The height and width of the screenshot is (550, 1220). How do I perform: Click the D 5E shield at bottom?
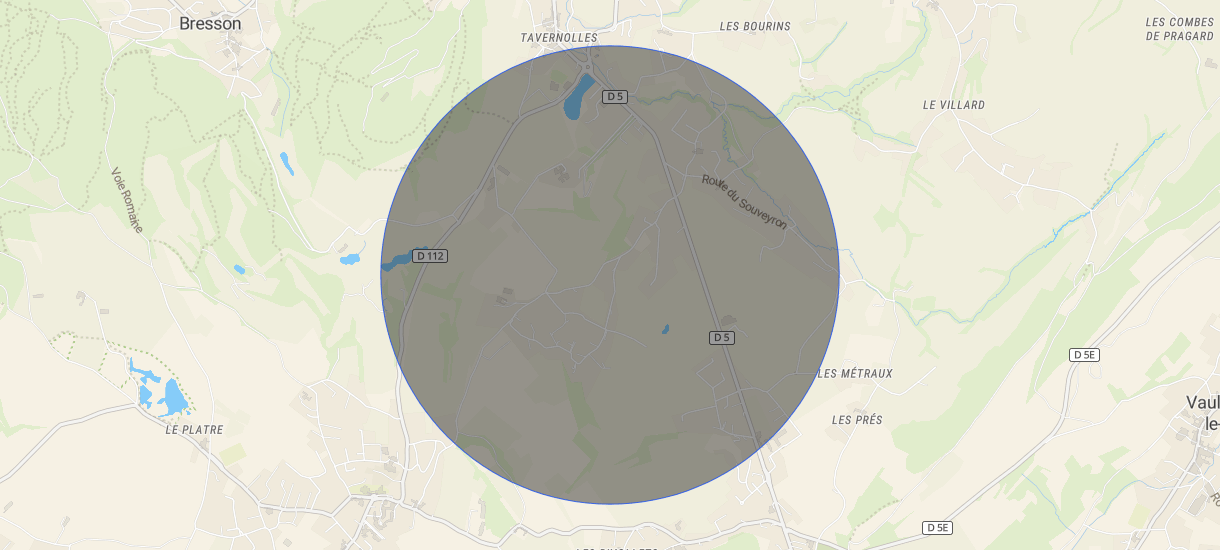pyautogui.click(x=938, y=527)
